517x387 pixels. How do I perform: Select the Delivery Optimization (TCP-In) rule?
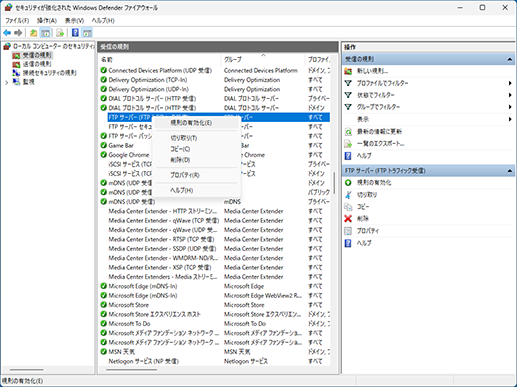[x=148, y=80]
